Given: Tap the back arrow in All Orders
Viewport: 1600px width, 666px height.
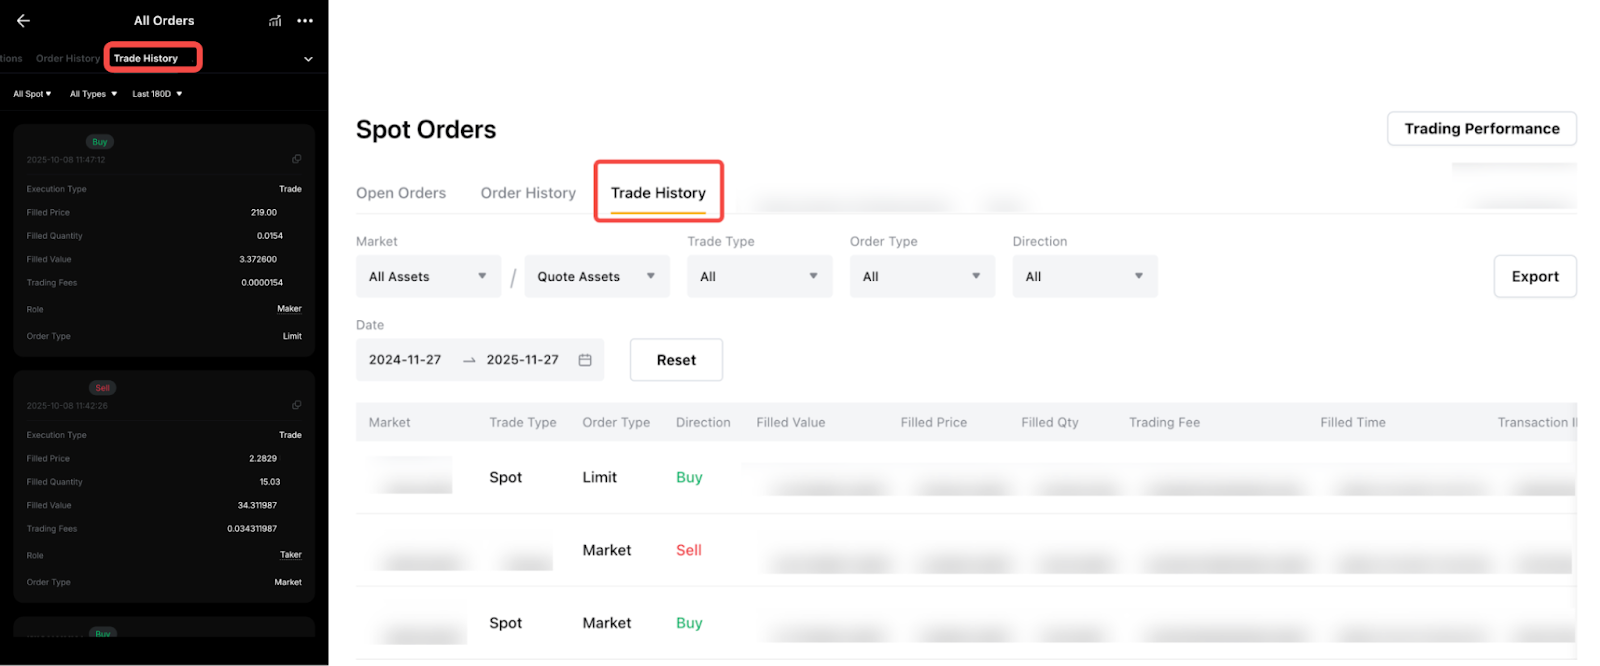Looking at the screenshot, I should pyautogui.click(x=23, y=21).
